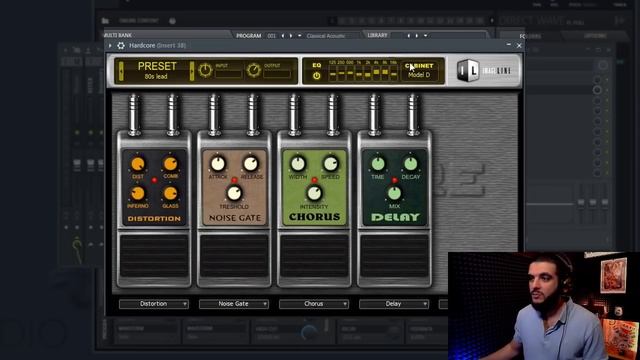Toggle the Noise Gate pedal footswitch
This screenshot has height=360, width=640.
[234, 256]
